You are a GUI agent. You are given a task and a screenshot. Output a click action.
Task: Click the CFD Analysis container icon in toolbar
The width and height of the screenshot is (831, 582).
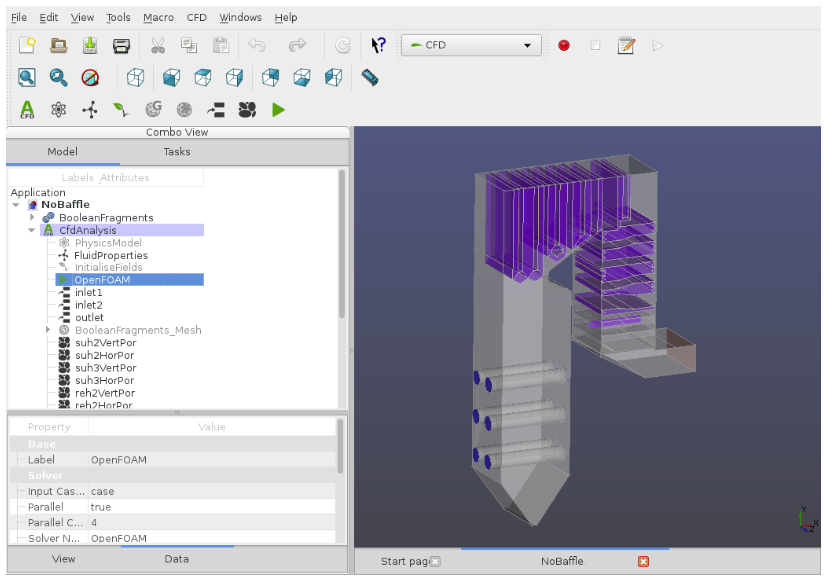tap(27, 110)
